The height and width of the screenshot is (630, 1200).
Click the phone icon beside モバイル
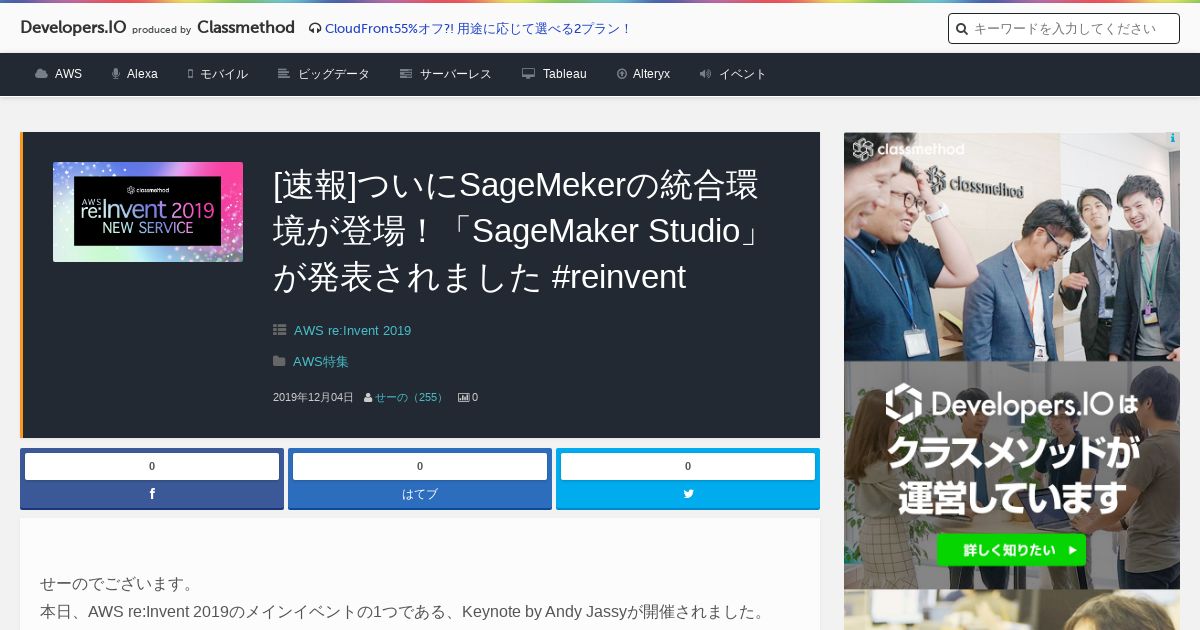[x=190, y=74]
